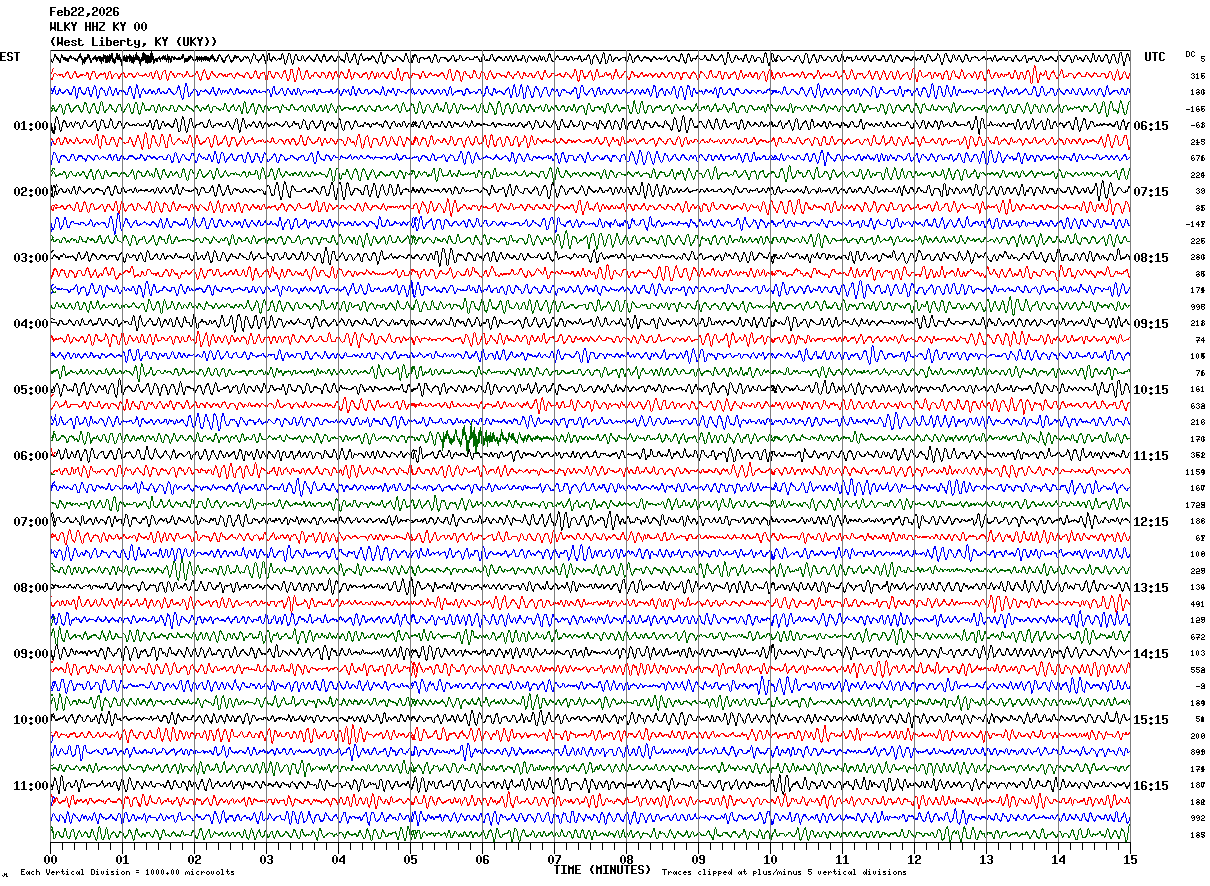Click the 'Traces clipped at plus/minus 5 vertical divisions' note
The width and height of the screenshot is (1210, 886).
[784, 873]
